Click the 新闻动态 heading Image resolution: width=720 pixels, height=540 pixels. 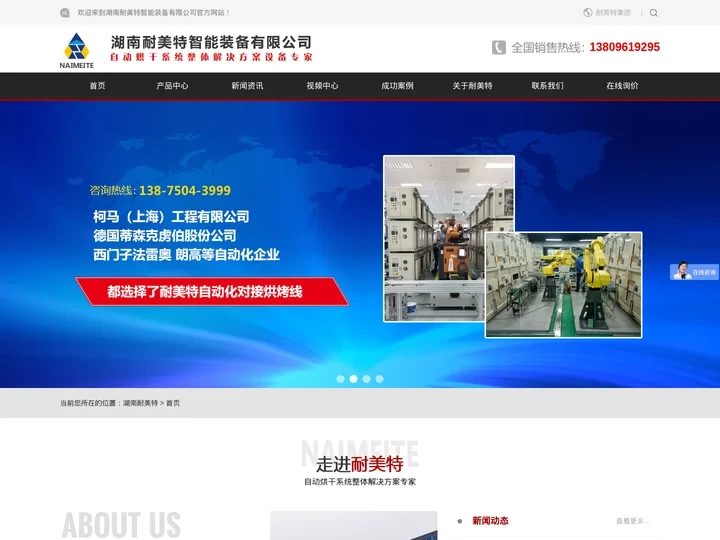tap(490, 521)
